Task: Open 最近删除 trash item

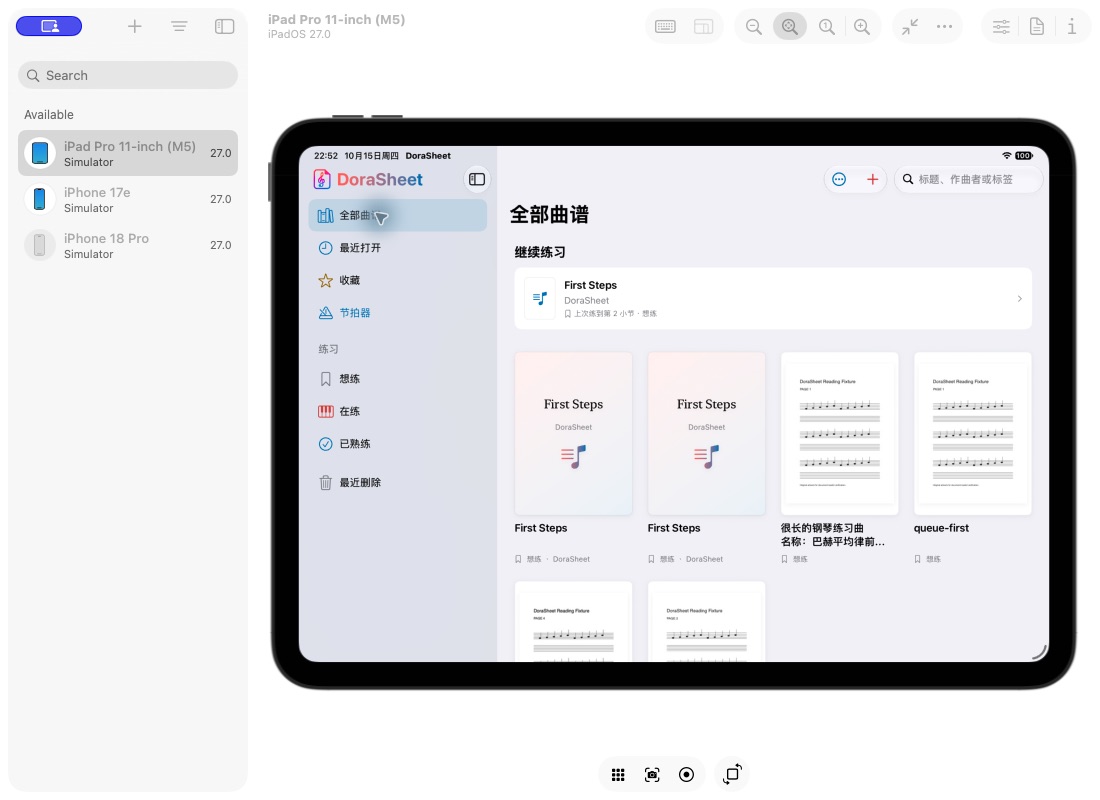Action: click(398, 482)
